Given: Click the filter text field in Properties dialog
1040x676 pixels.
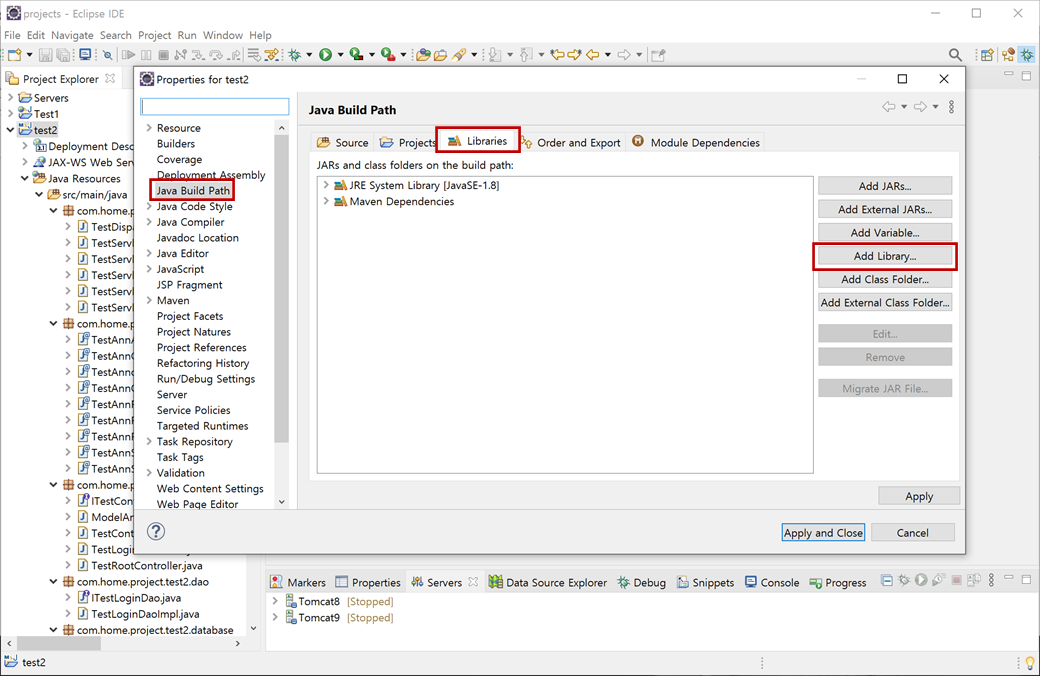Looking at the screenshot, I should (215, 107).
